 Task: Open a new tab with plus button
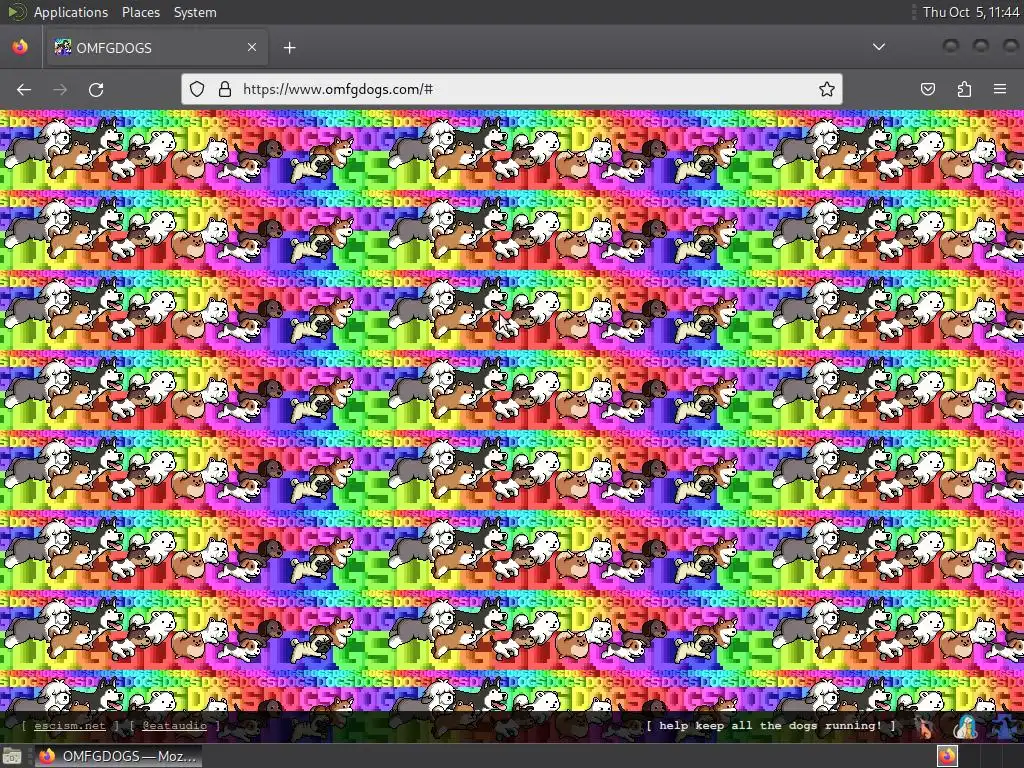(x=290, y=48)
